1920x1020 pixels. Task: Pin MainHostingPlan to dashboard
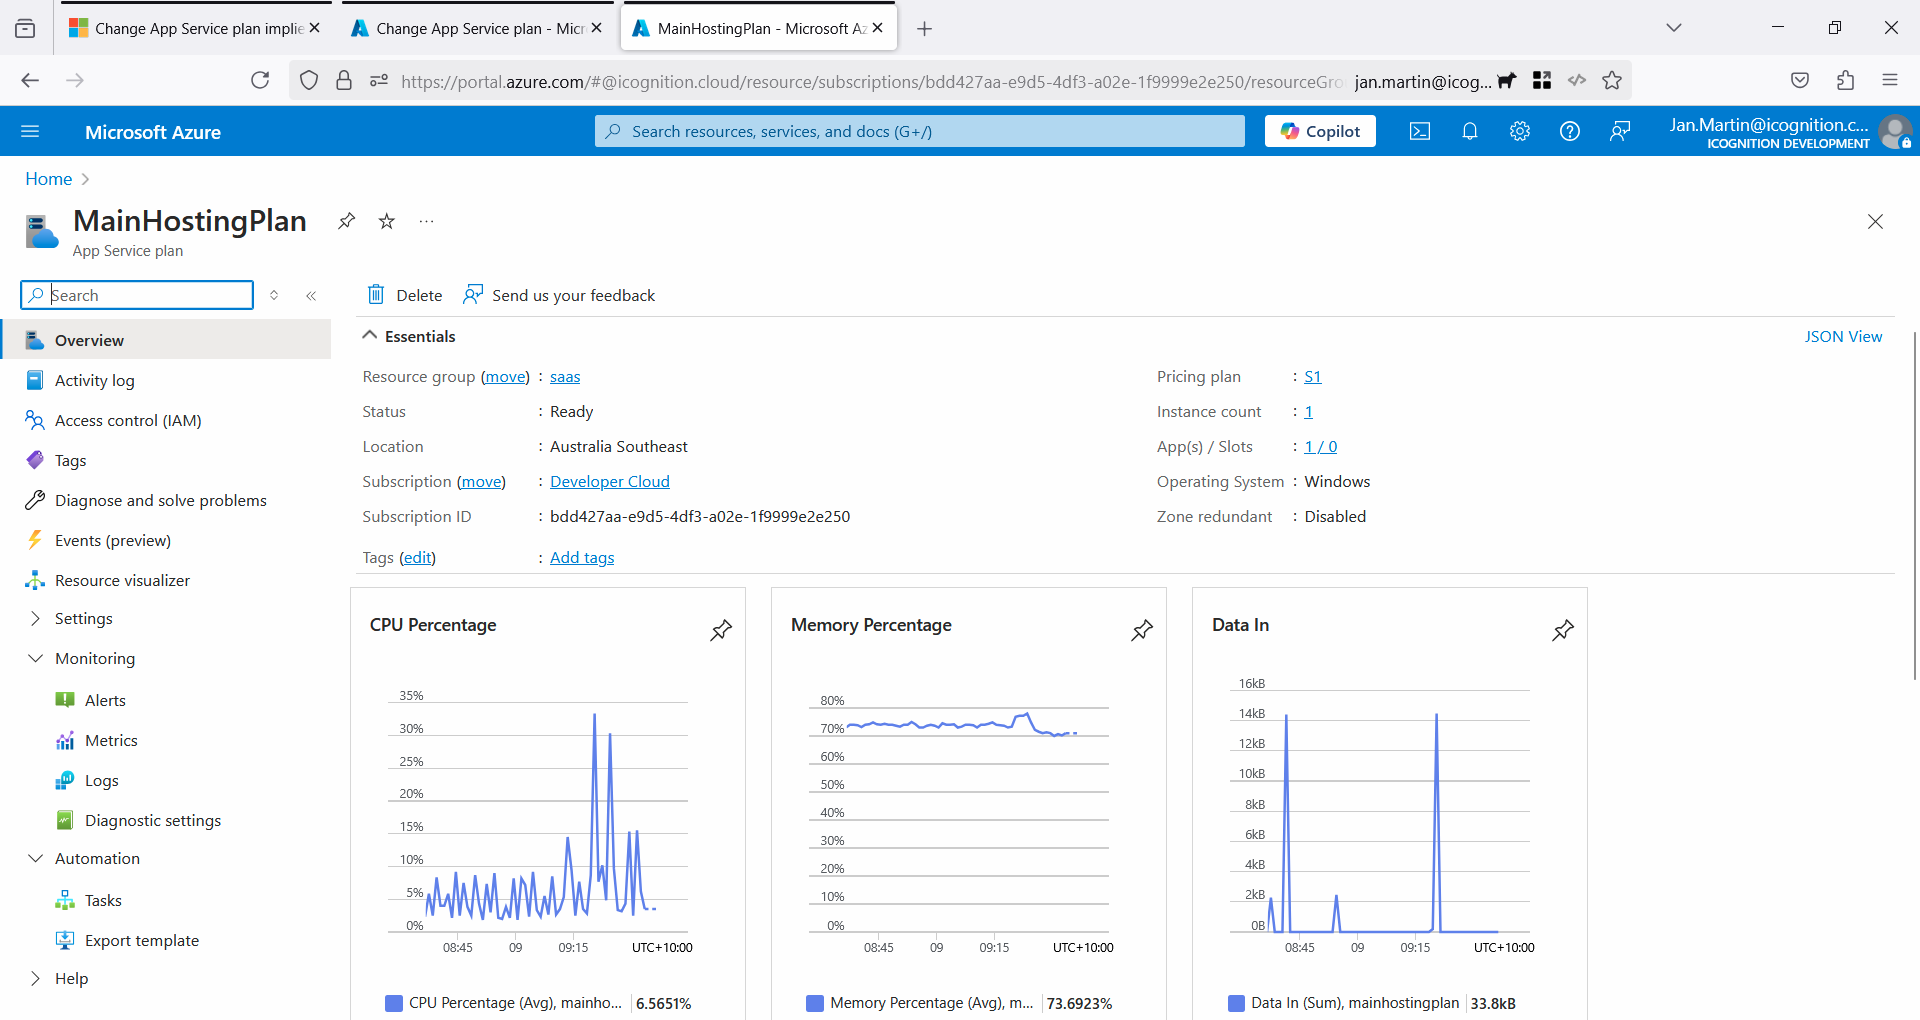pyautogui.click(x=346, y=221)
